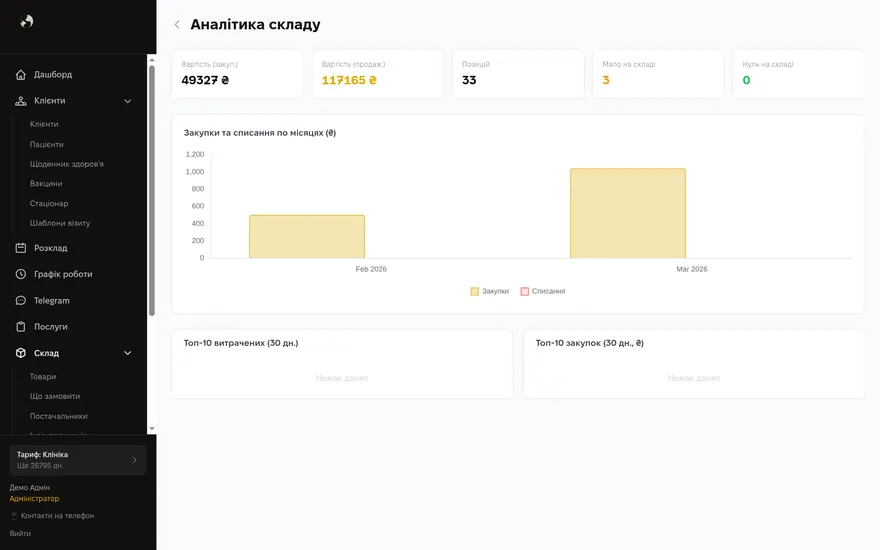Click the Нуль на складі card

point(799,74)
